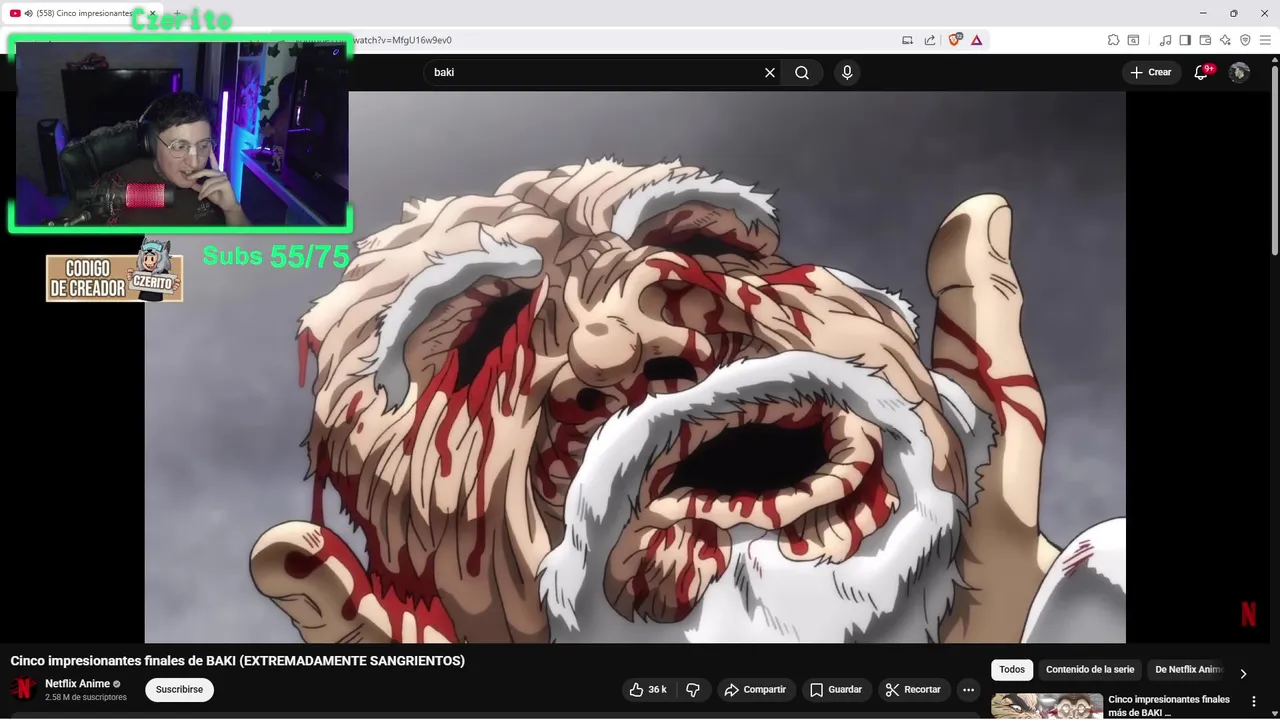Dislike the video with thumbs down
Image resolution: width=1280 pixels, height=720 pixels.
coord(692,689)
